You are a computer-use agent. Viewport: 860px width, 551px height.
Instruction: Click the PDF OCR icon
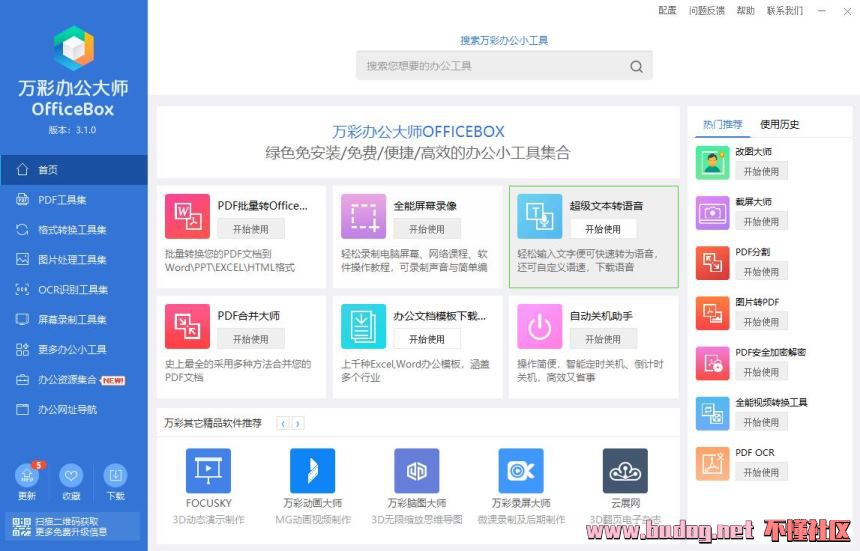point(712,464)
